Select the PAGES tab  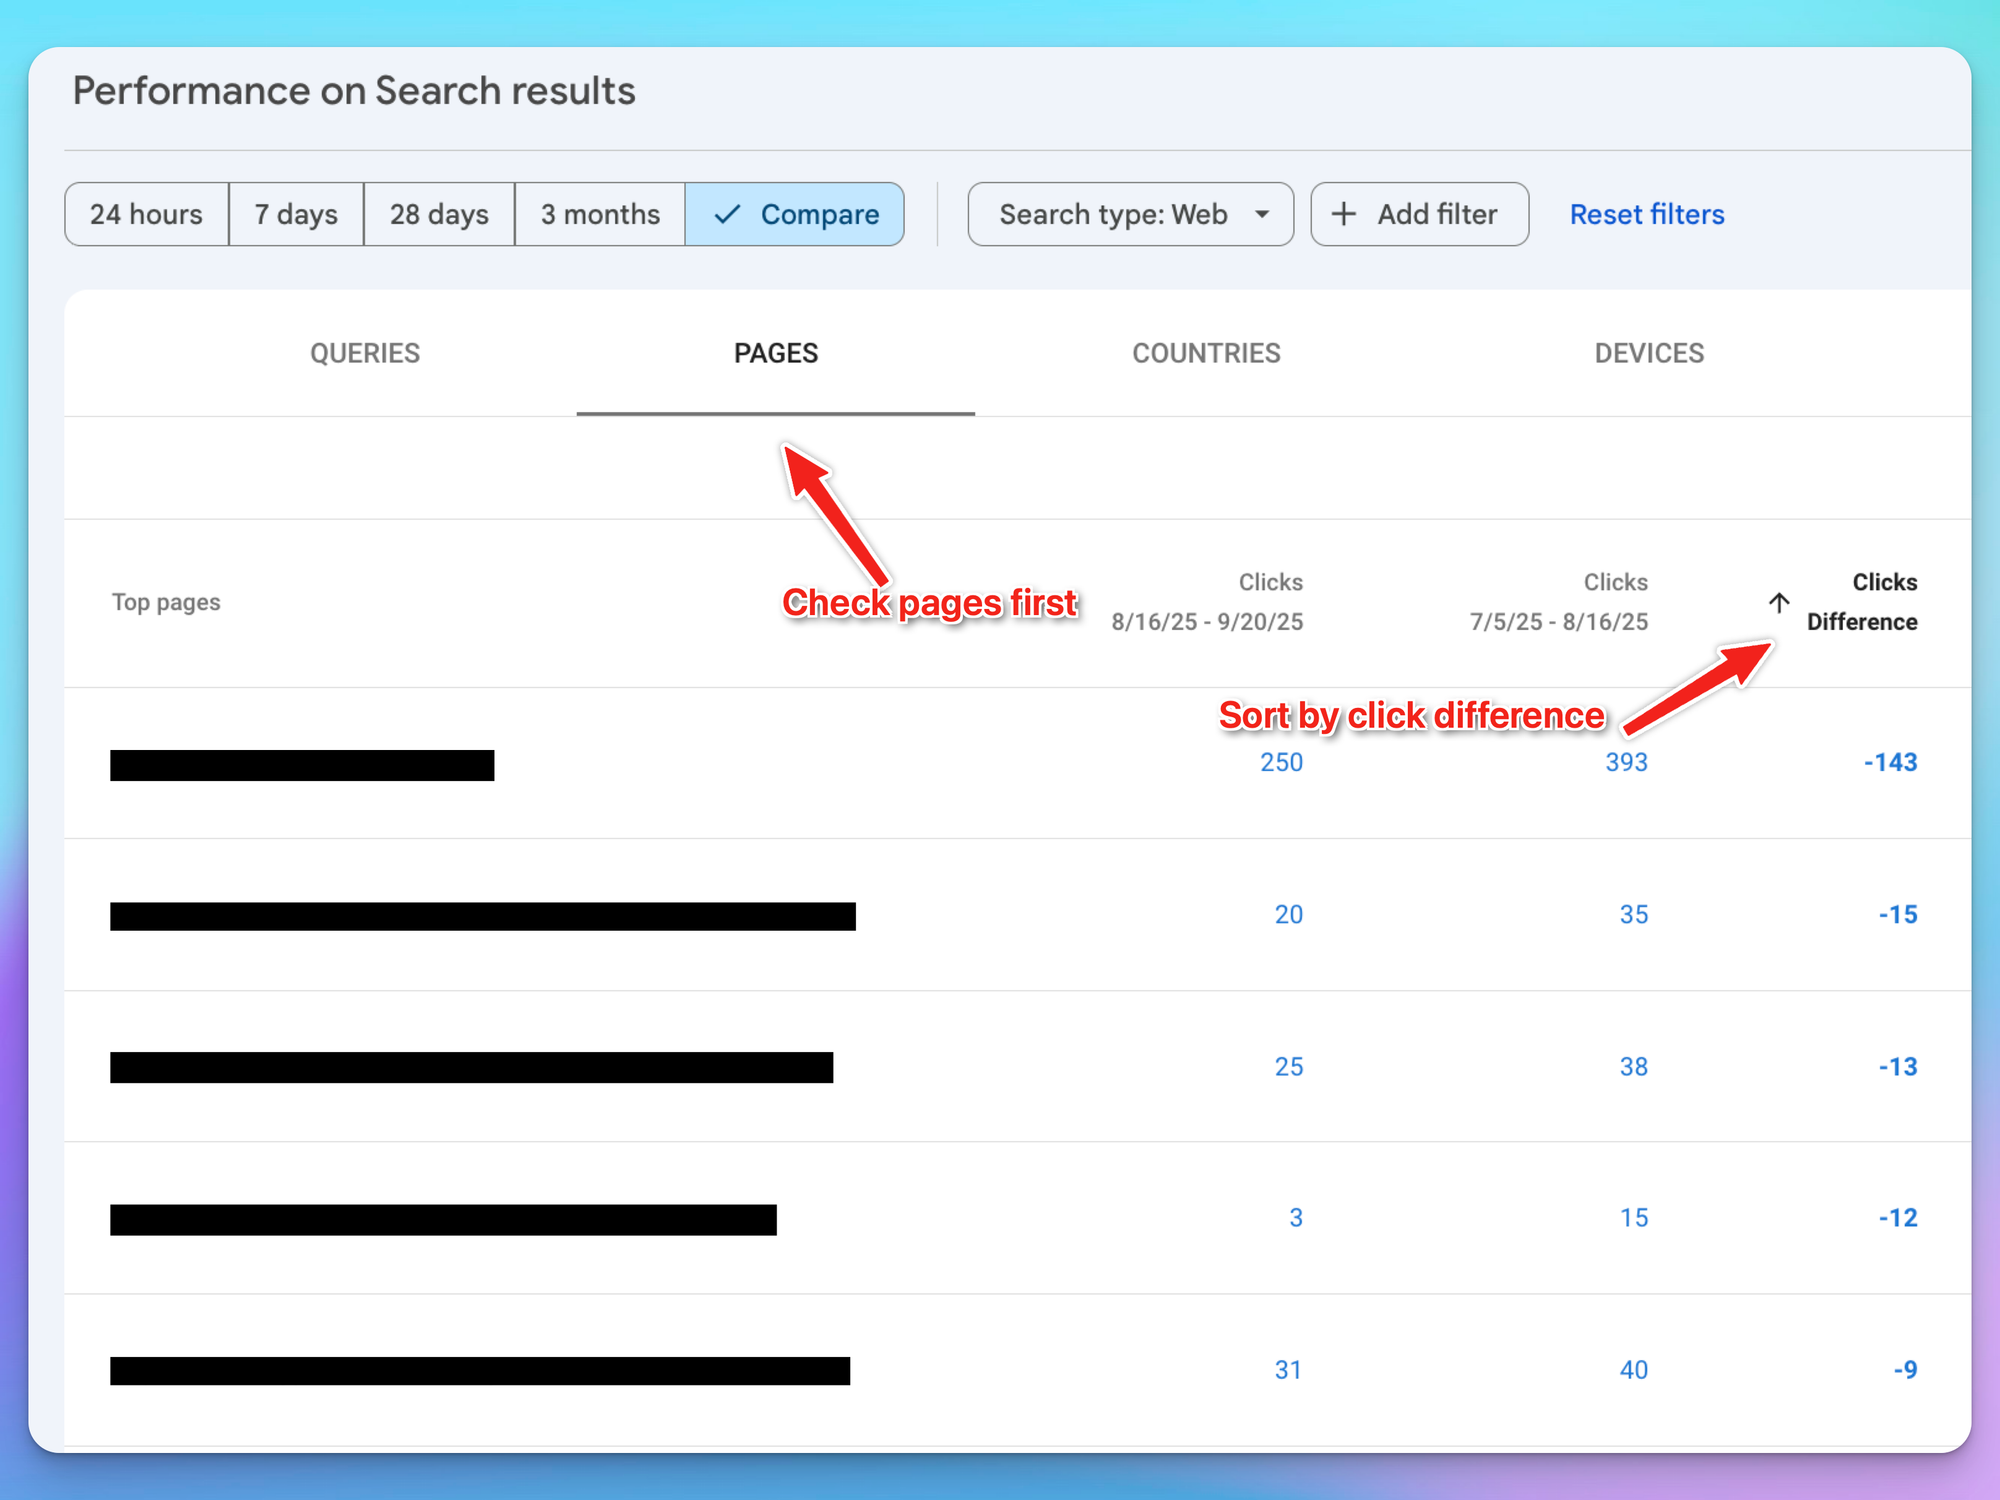tap(776, 353)
